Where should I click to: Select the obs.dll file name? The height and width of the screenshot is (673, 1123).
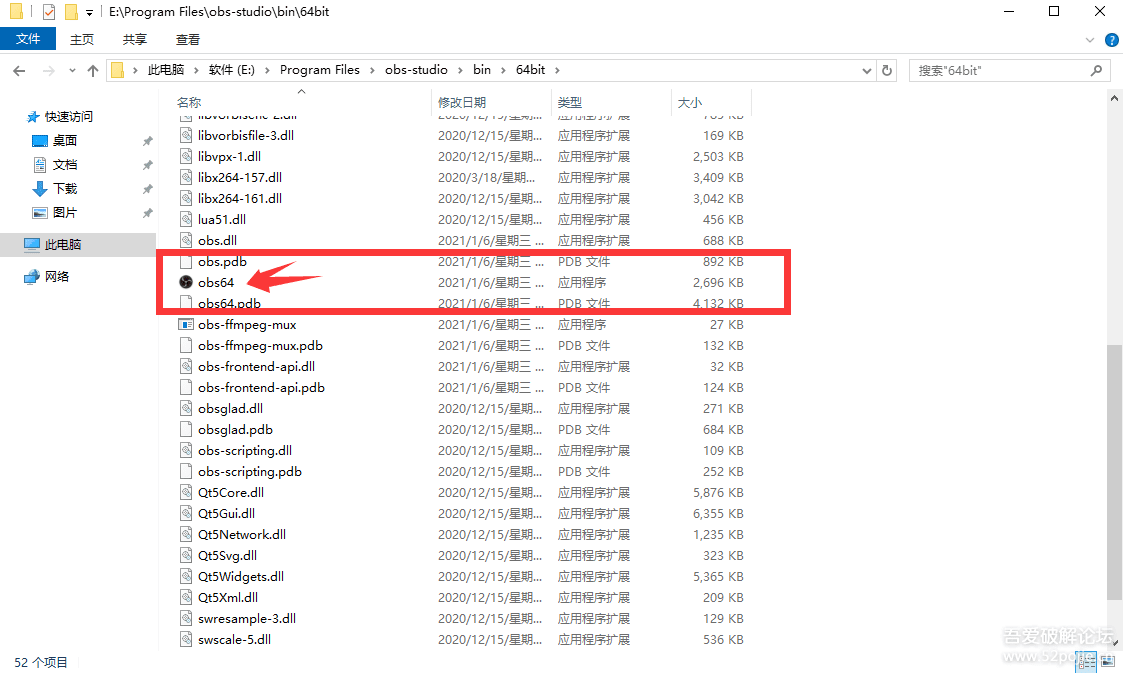218,241
